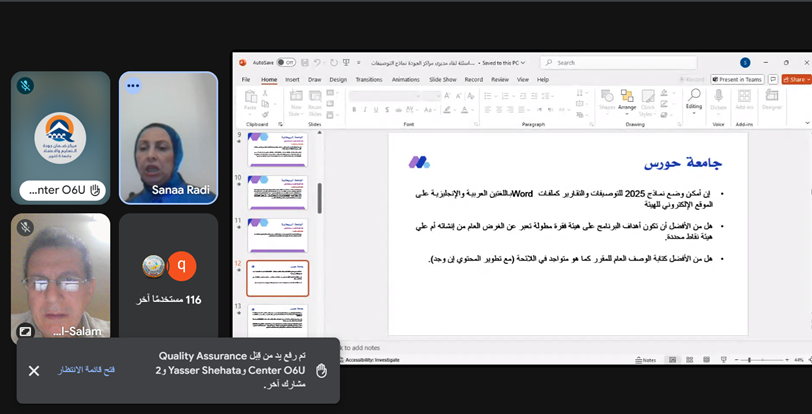The width and height of the screenshot is (812, 414).
Task: Toggle the Notes button in status bar
Action: pos(645,360)
